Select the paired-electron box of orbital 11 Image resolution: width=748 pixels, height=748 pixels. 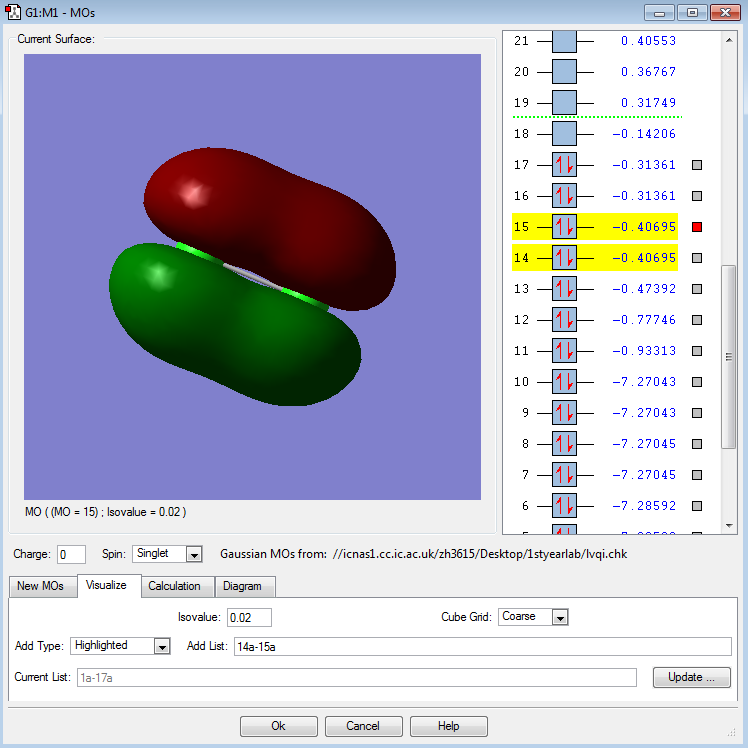[564, 351]
